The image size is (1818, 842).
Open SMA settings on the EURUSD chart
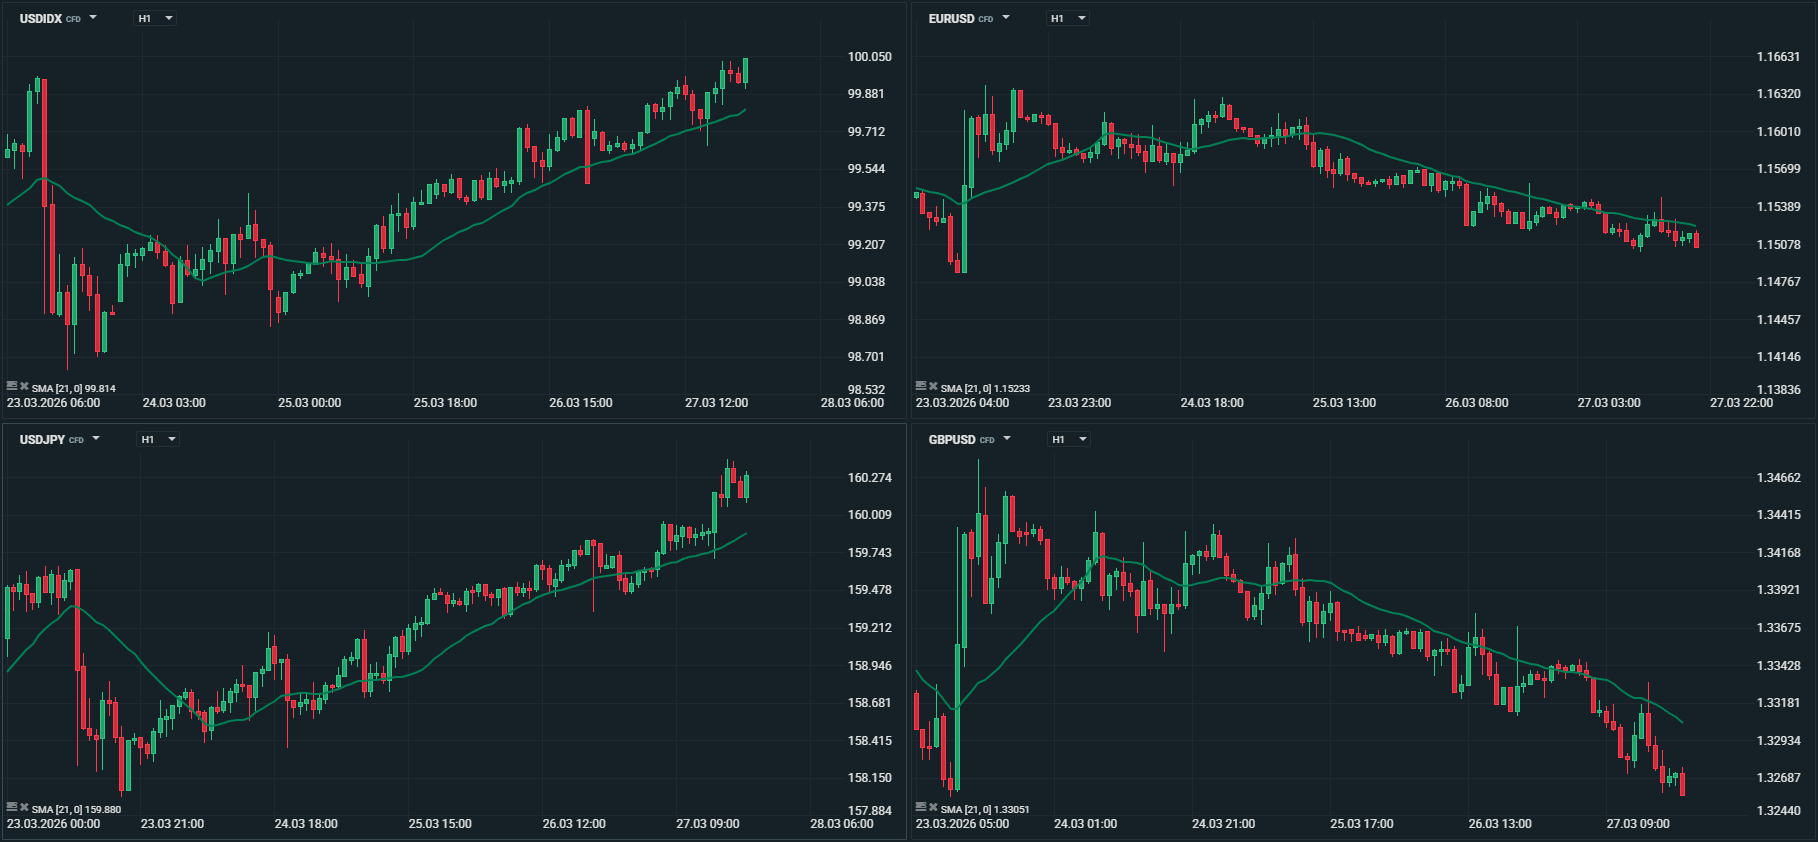click(x=921, y=386)
